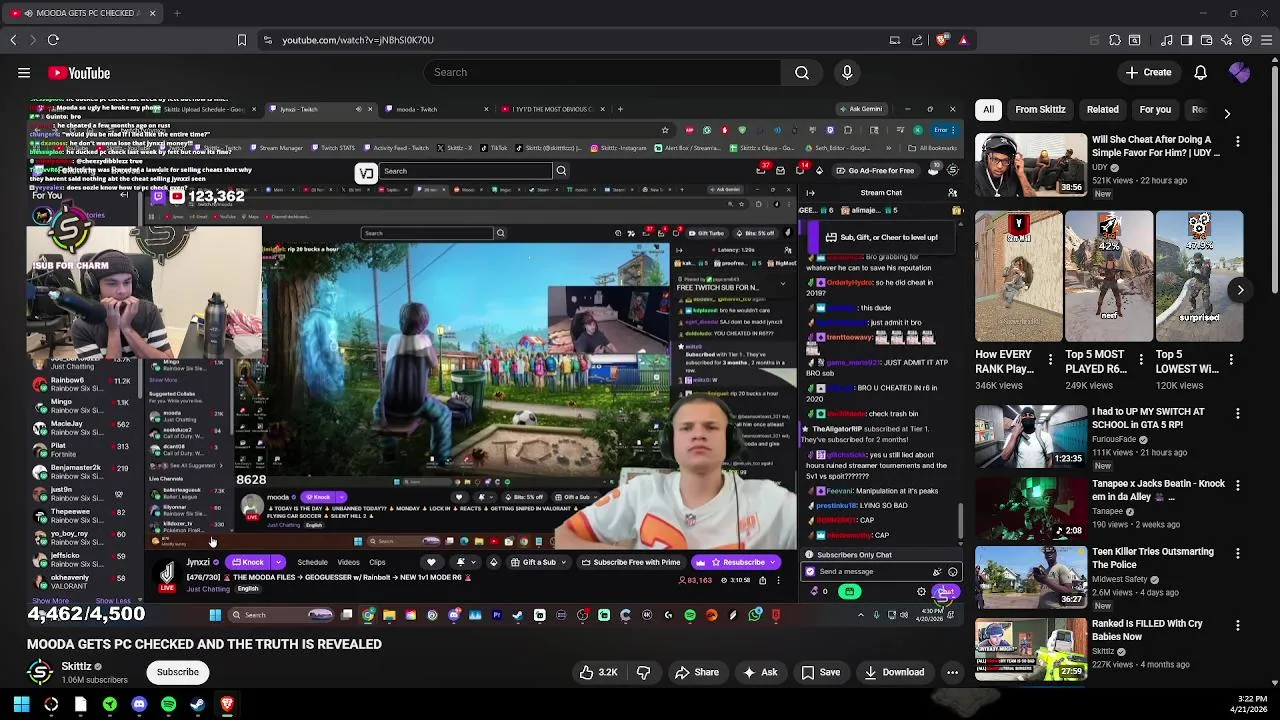Image resolution: width=1280 pixels, height=720 pixels.
Task: Show next filter chips with arrow
Action: click(1227, 113)
